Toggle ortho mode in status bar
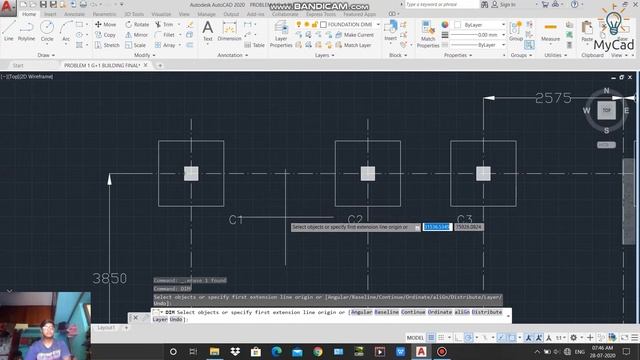640x360 pixels. pyautogui.click(x=458, y=338)
